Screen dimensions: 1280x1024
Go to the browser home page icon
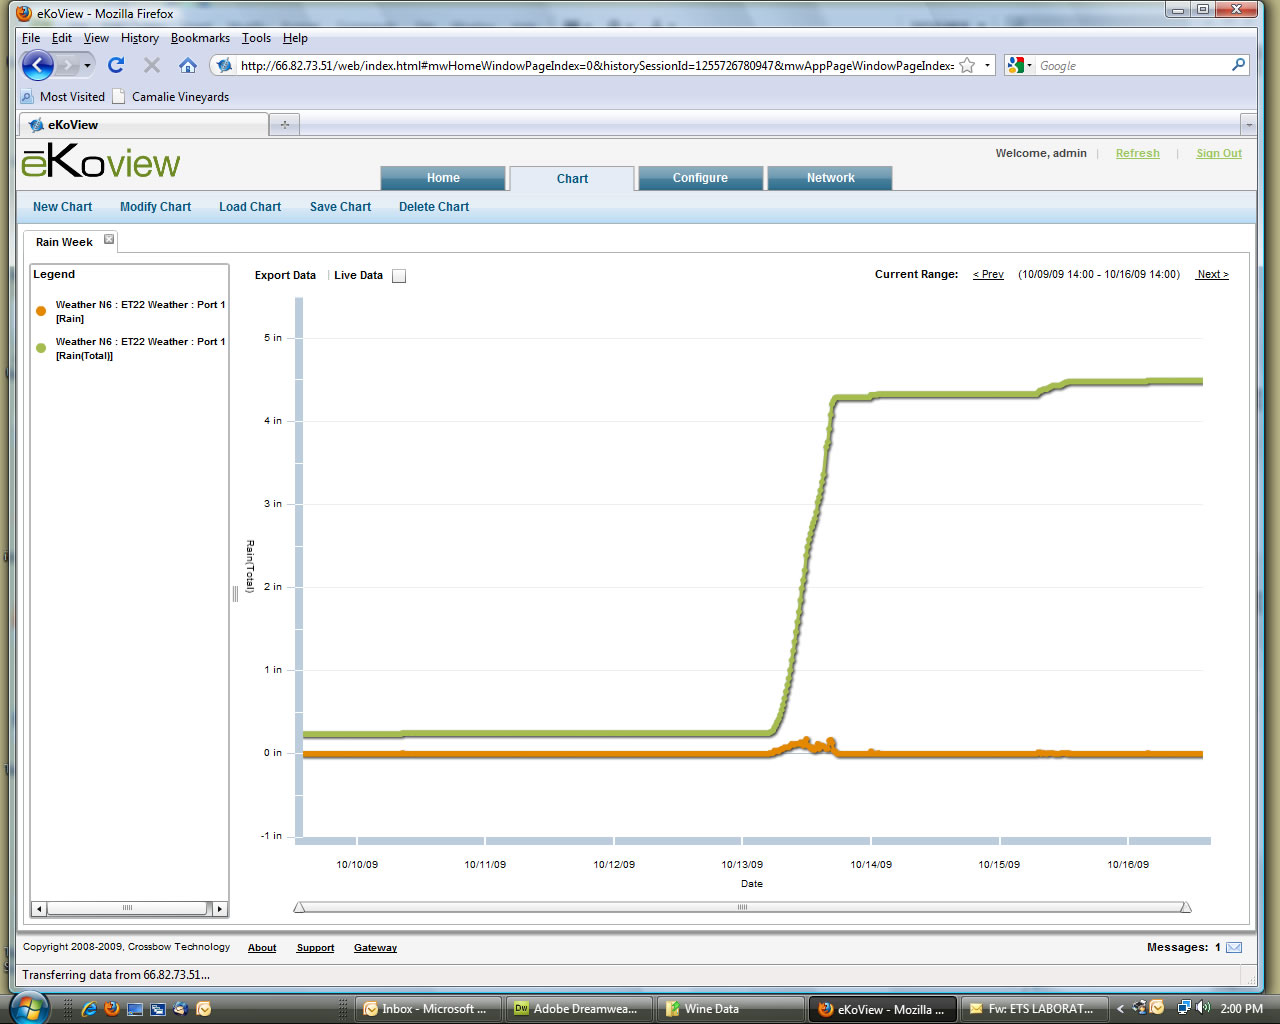click(x=187, y=65)
